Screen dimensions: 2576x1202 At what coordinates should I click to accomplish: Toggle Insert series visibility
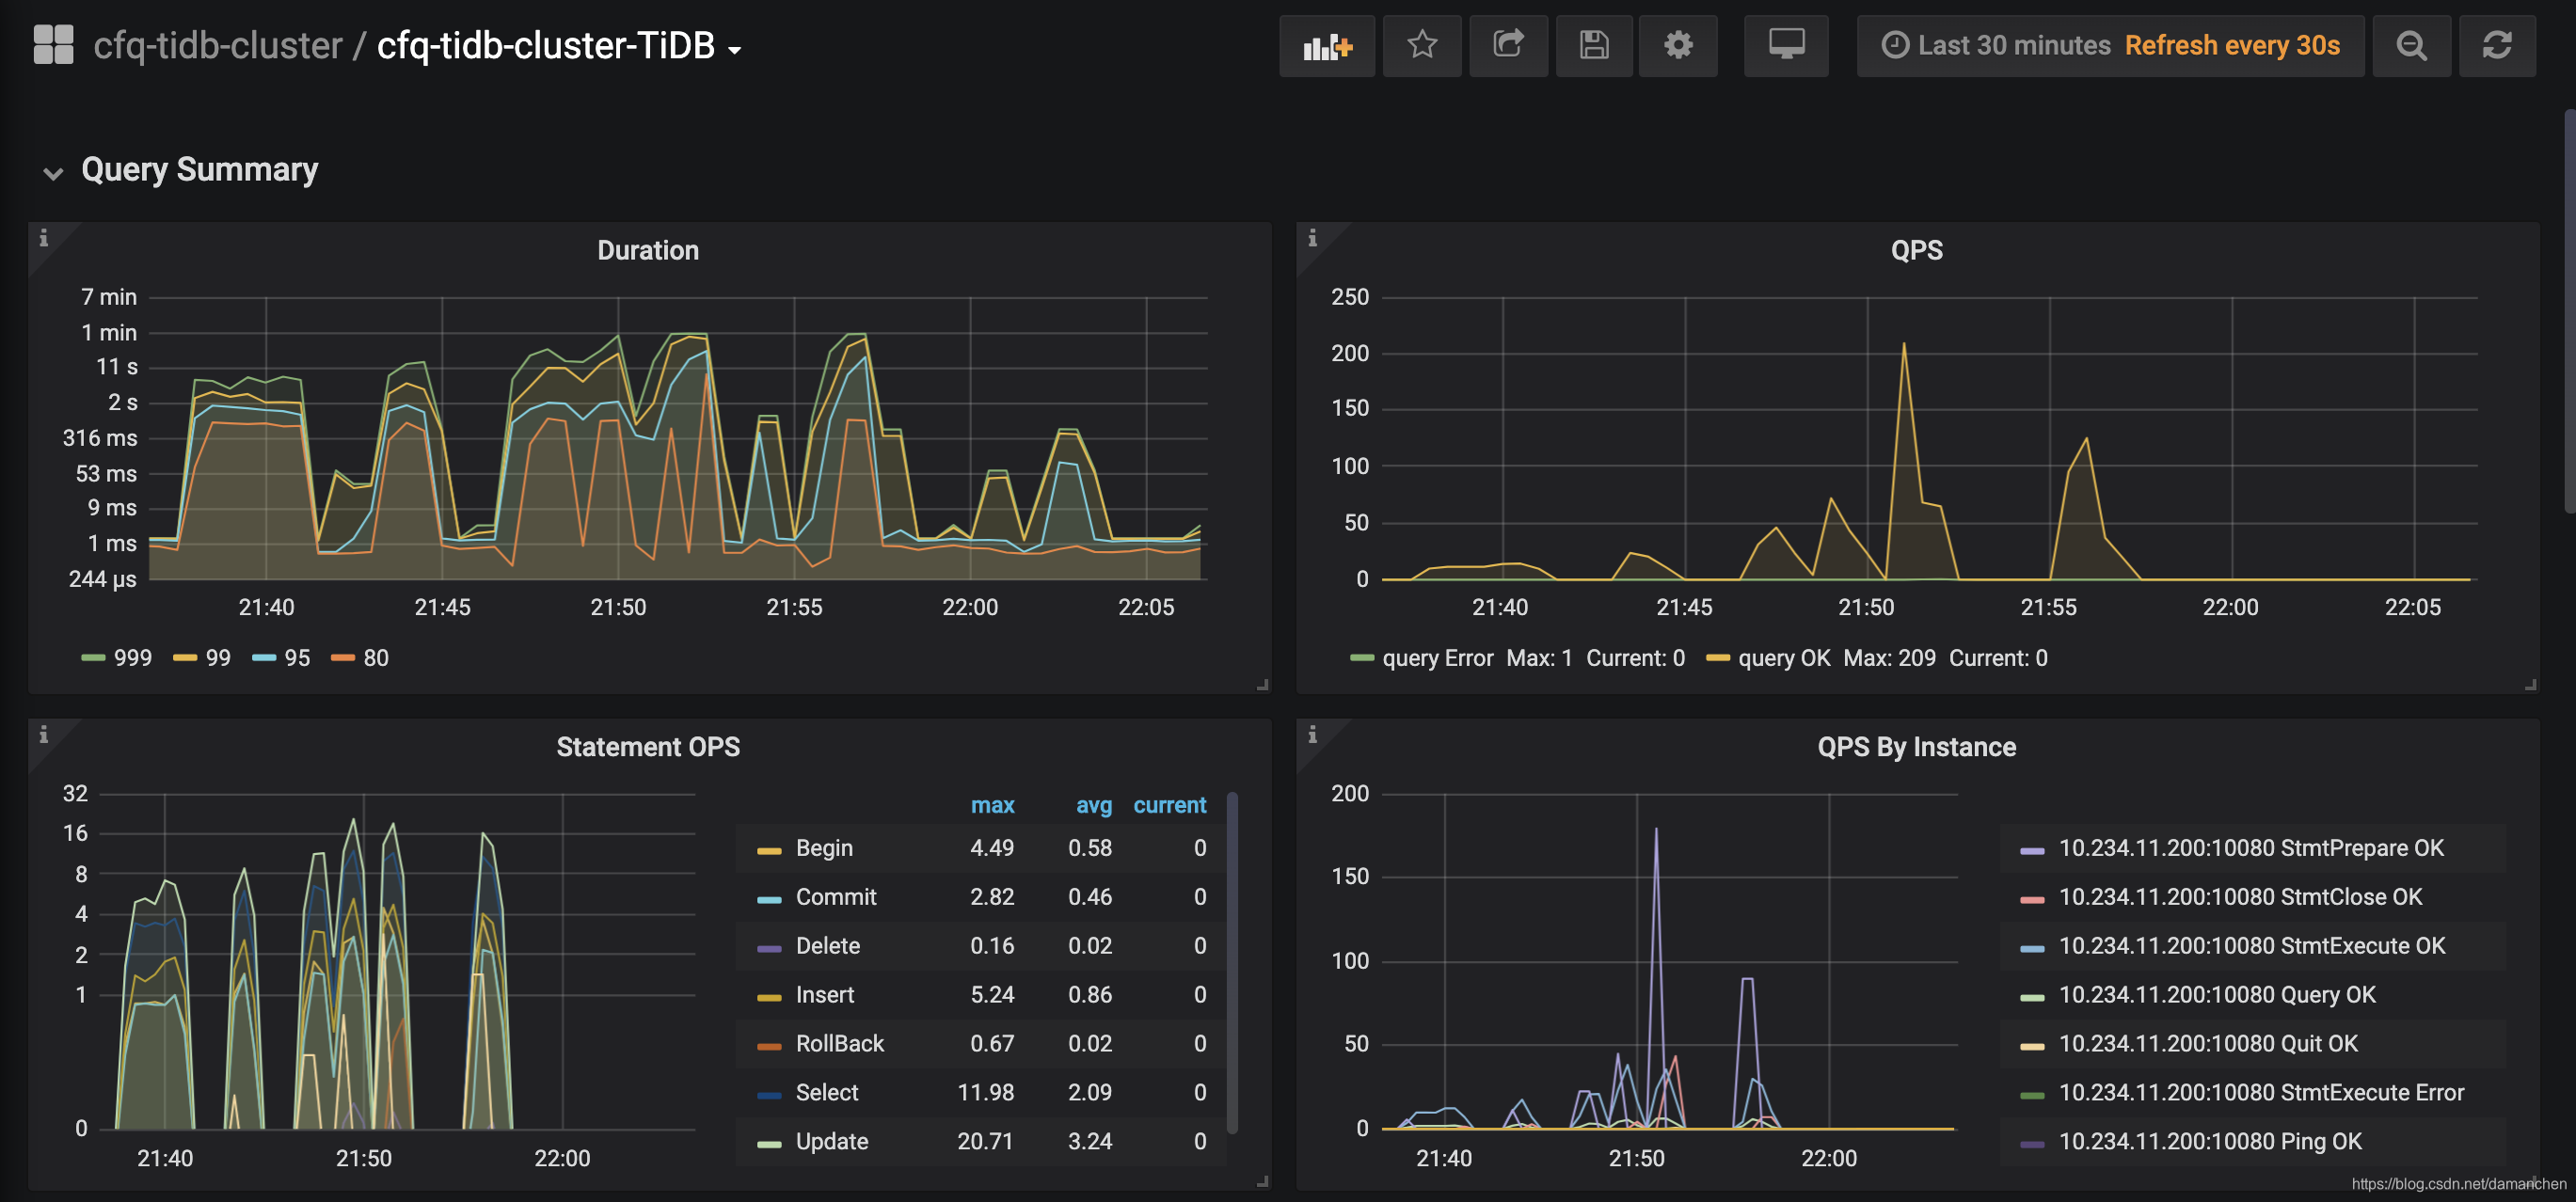tap(825, 995)
